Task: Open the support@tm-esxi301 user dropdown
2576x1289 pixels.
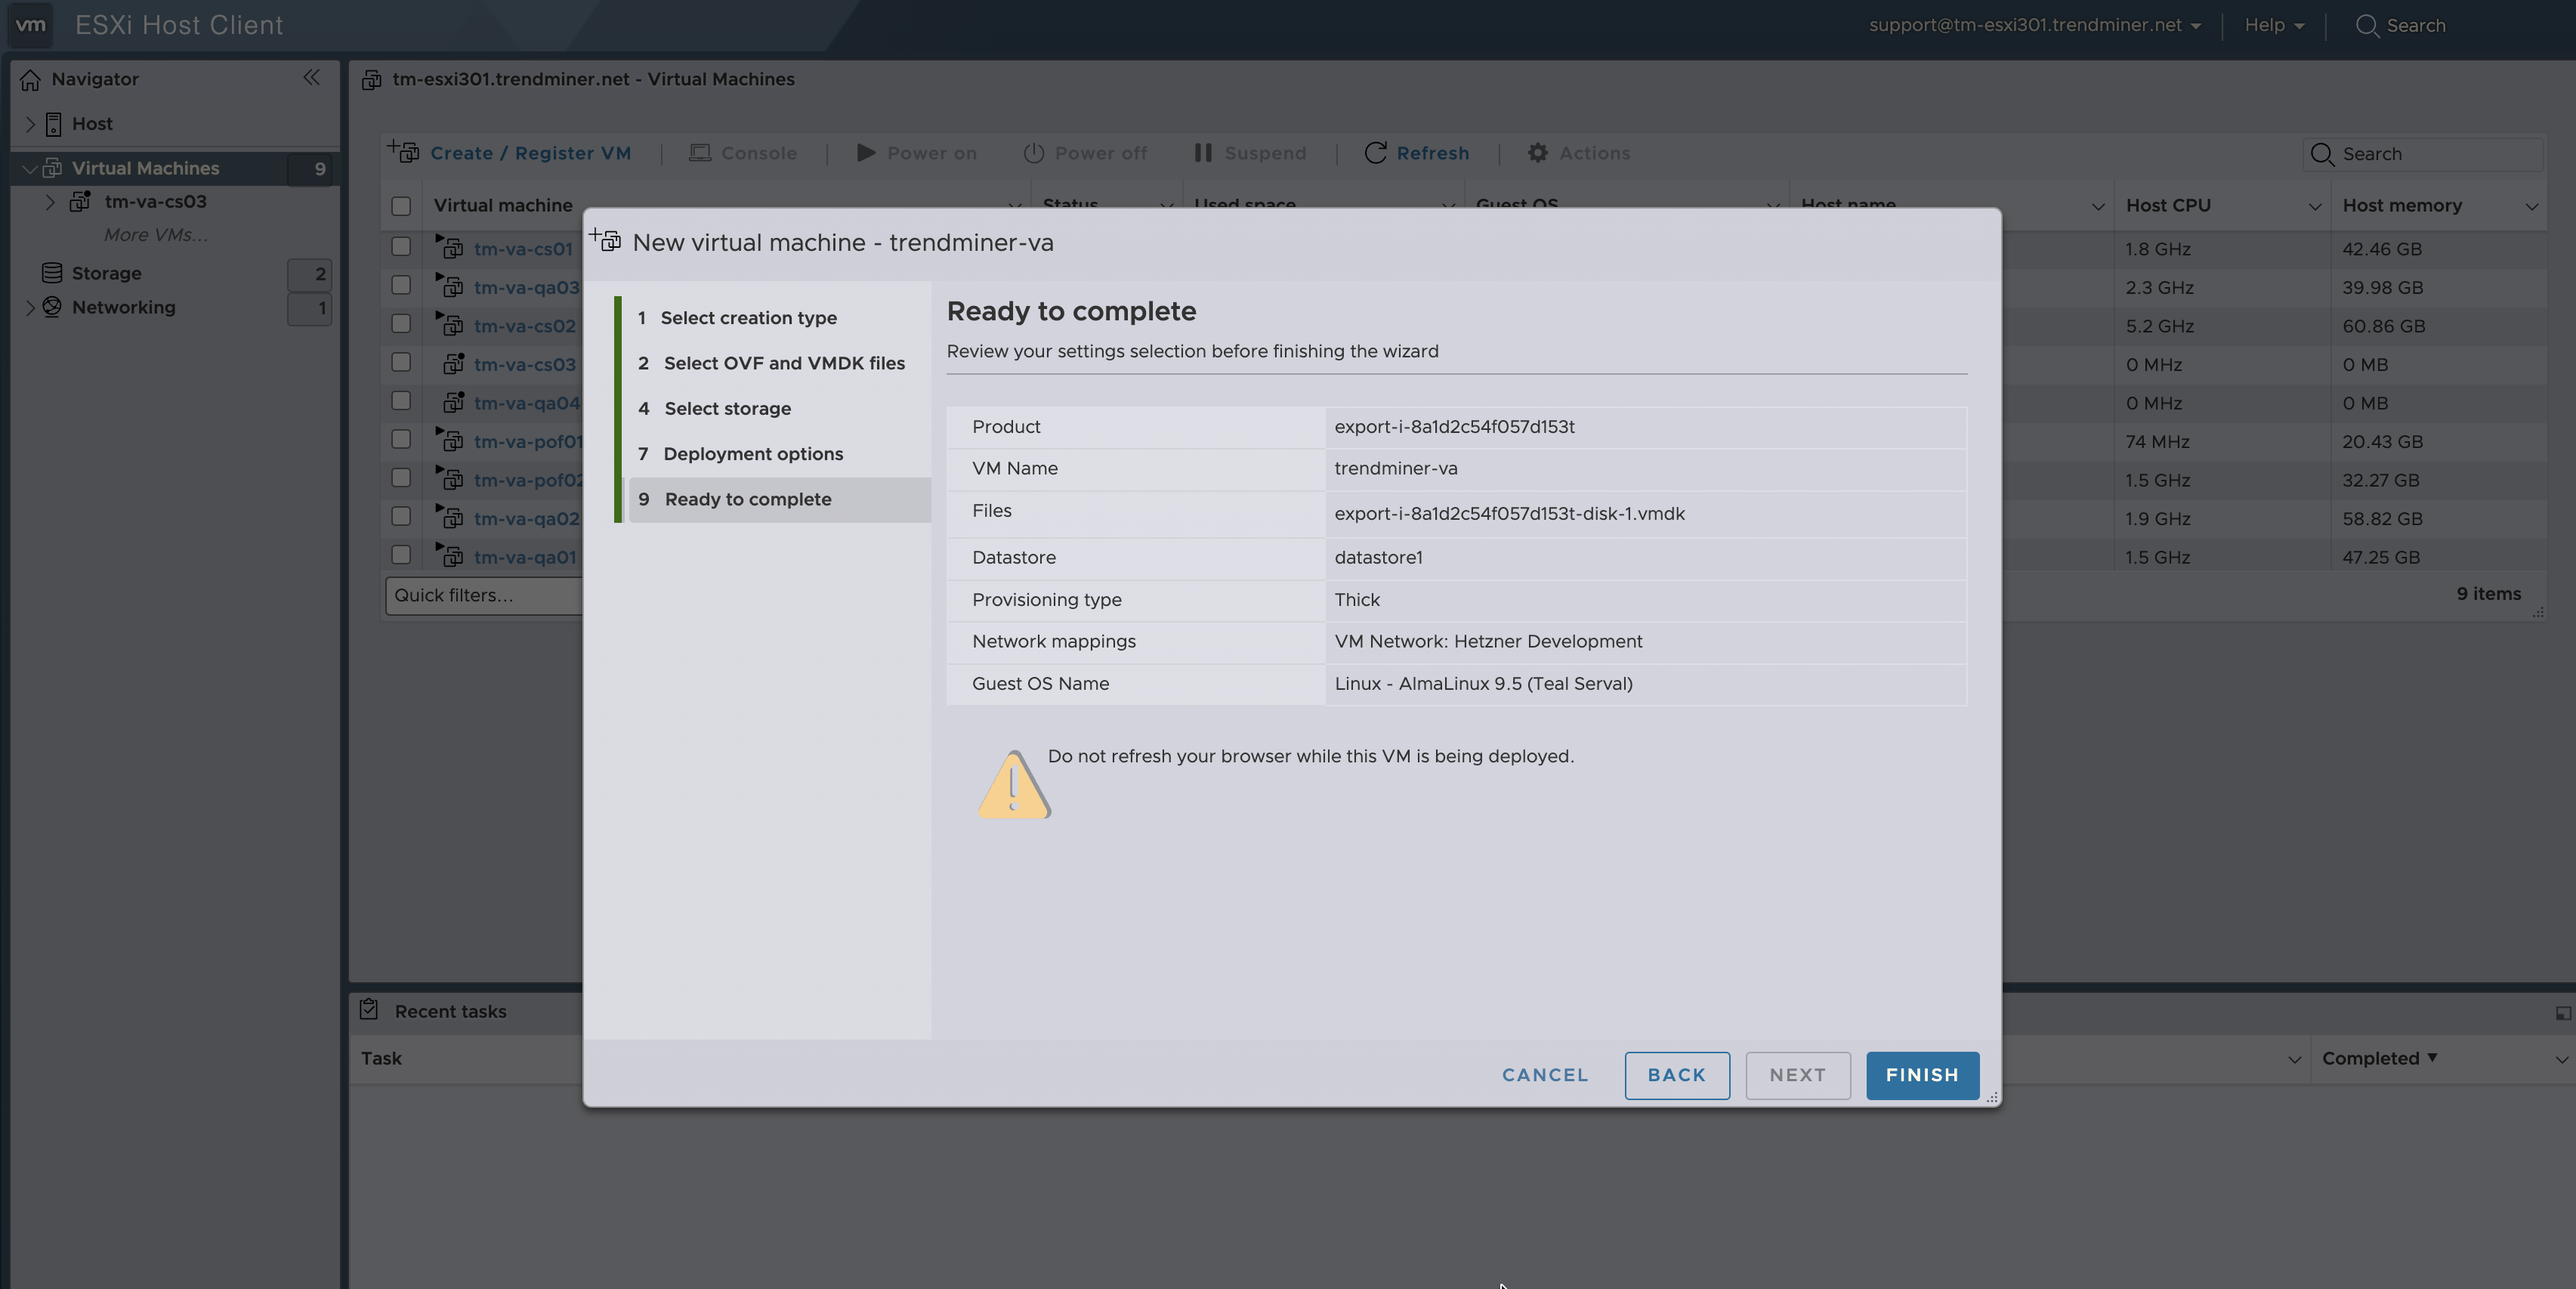Action: tap(2034, 25)
